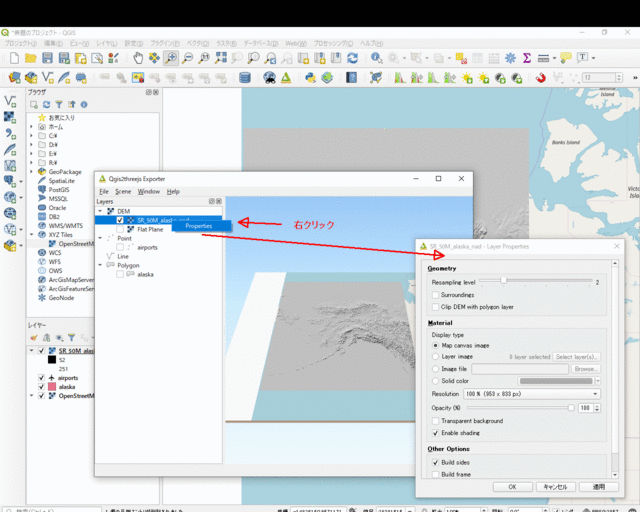Screen dimensions: 640x512
Task: Open the File menu in Qgis2threejs Exporter
Action: 104,191
